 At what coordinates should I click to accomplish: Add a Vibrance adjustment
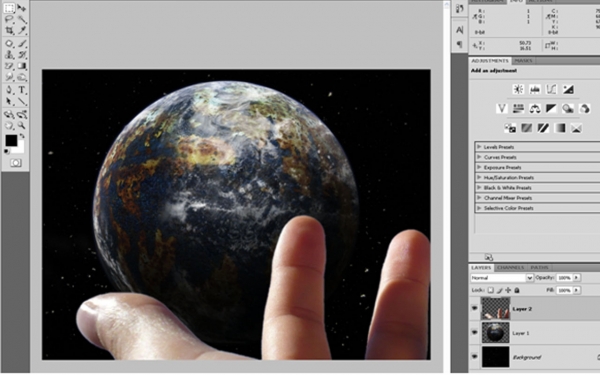[x=502, y=109]
